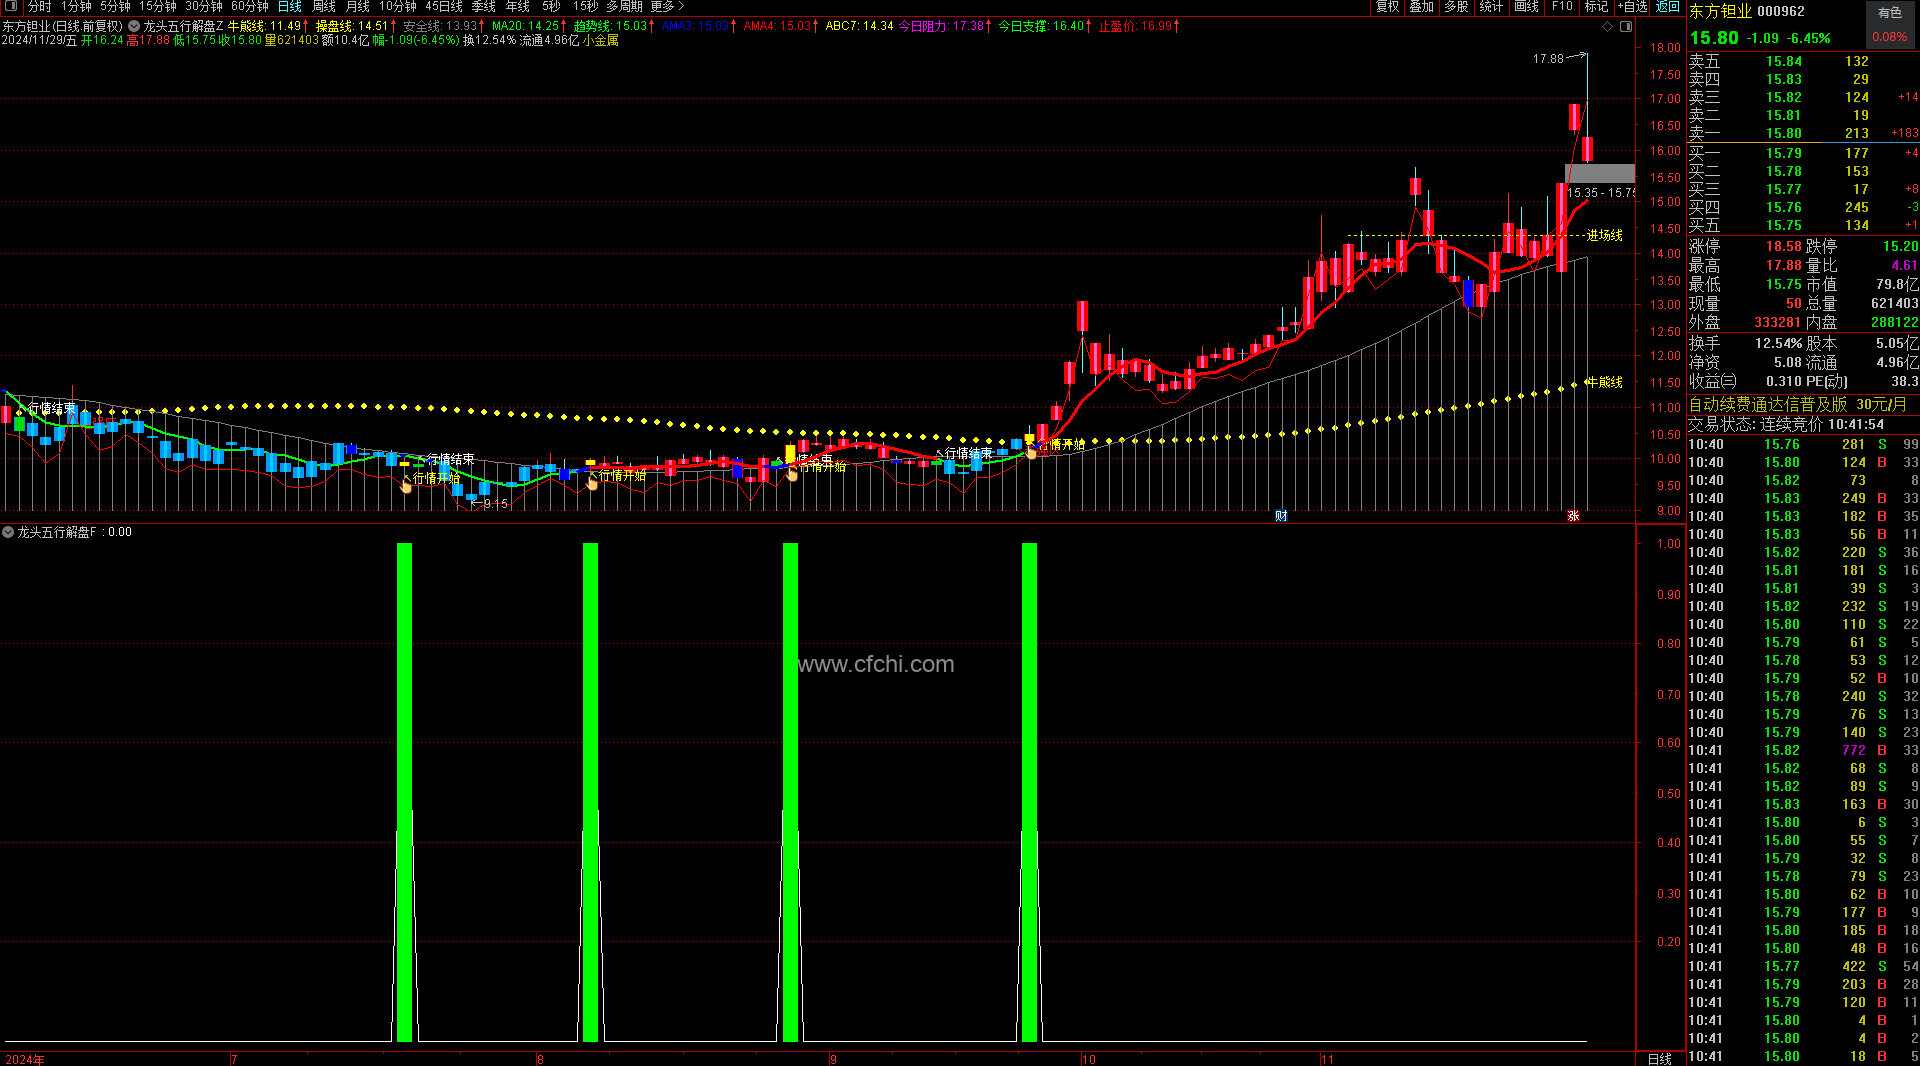This screenshot has height=1066, width=1920.
Task: Open the 多周期 multi-period view
Action: coord(624,7)
